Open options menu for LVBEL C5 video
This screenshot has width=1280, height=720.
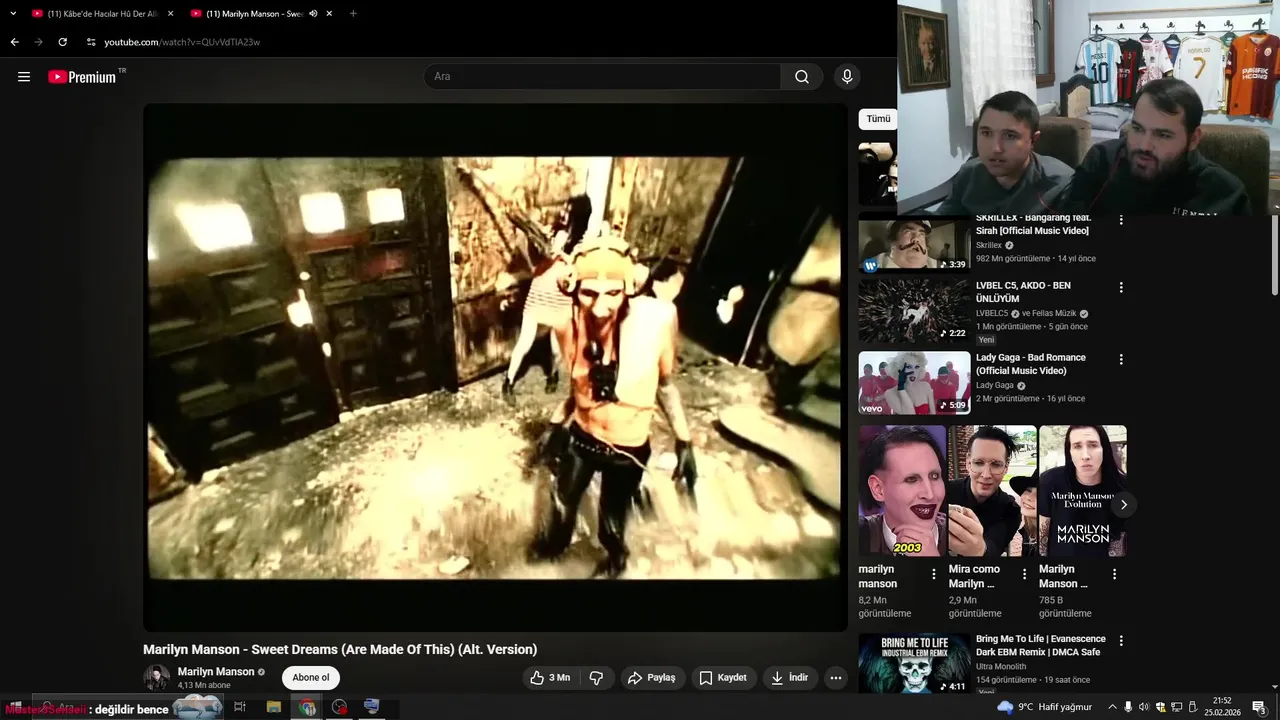(1121, 287)
